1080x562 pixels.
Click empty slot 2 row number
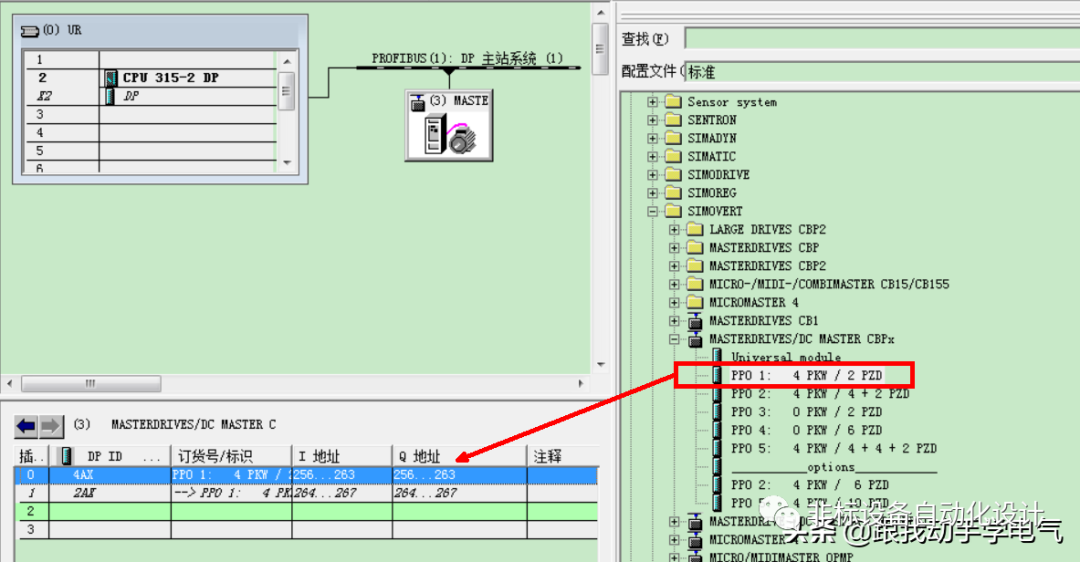point(31,511)
